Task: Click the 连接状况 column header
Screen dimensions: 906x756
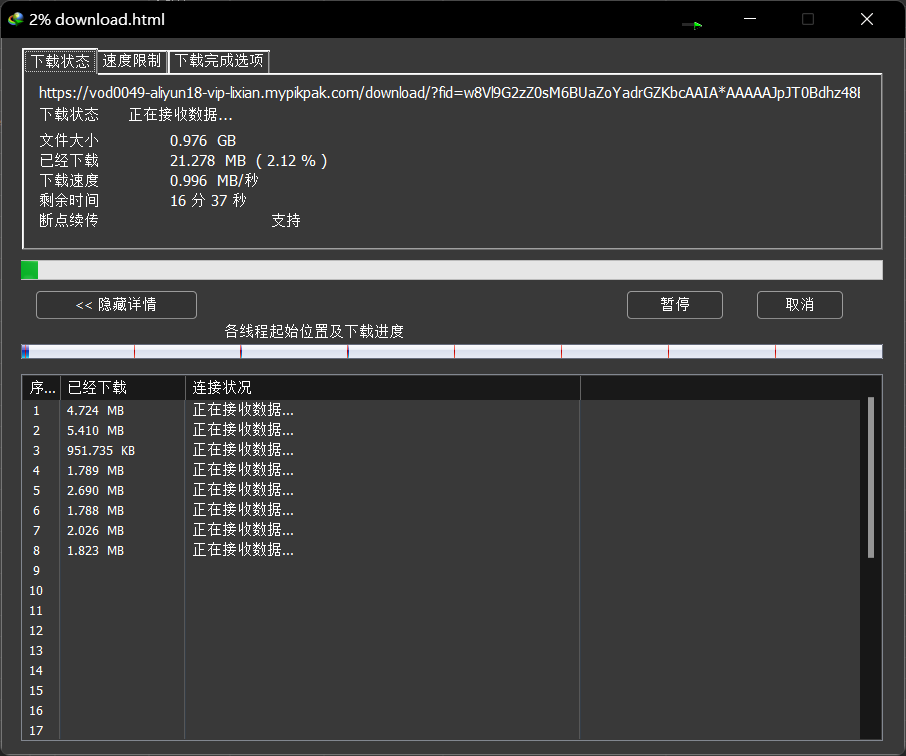Action: (382, 388)
